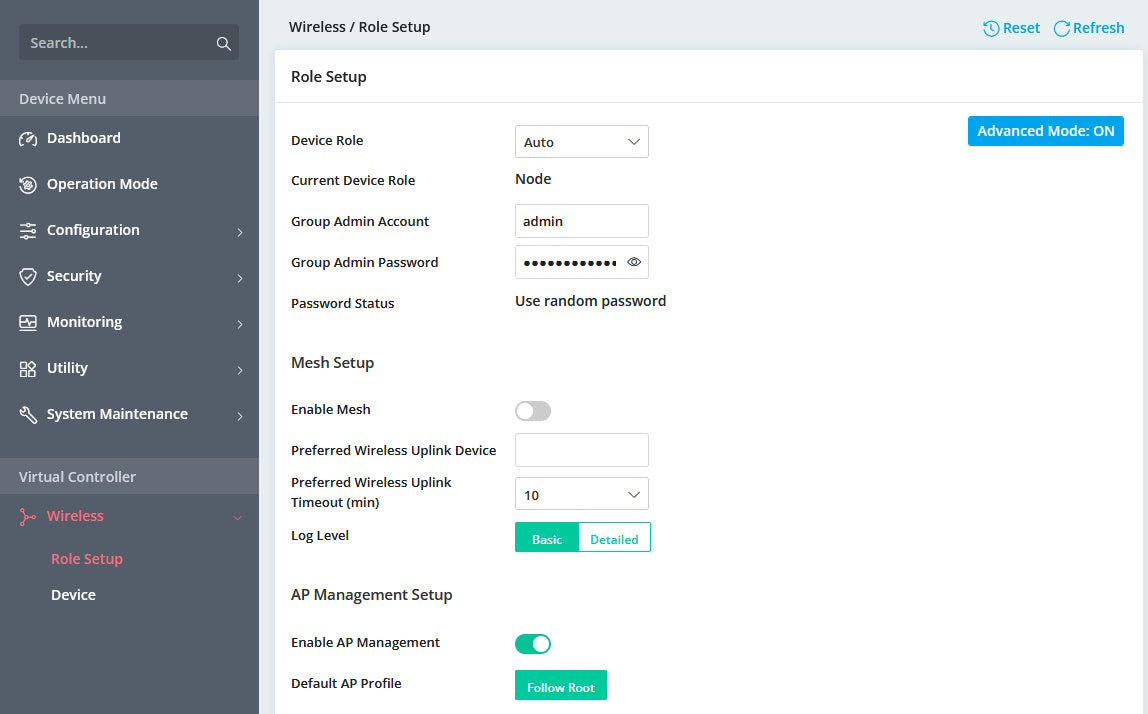Click the Utility grid icon
Image resolution: width=1148 pixels, height=714 pixels.
pyautogui.click(x=28, y=369)
